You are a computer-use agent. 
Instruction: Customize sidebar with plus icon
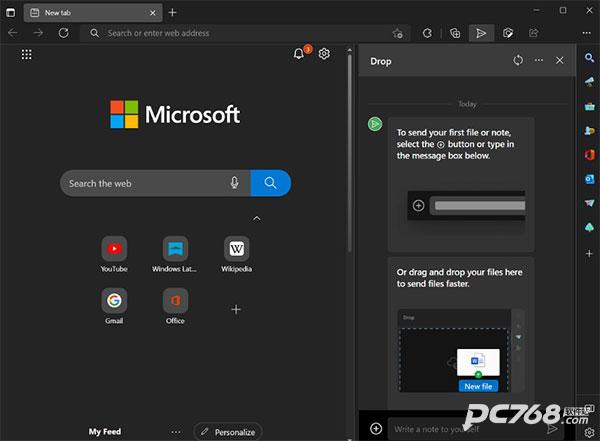coord(589,253)
